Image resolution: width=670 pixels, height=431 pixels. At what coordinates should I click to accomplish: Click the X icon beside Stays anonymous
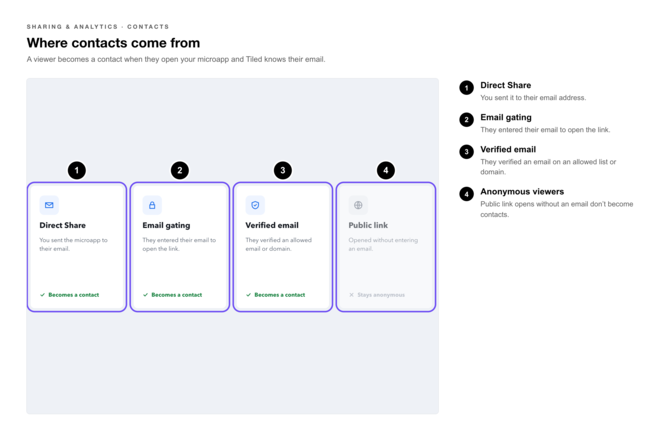(x=351, y=295)
